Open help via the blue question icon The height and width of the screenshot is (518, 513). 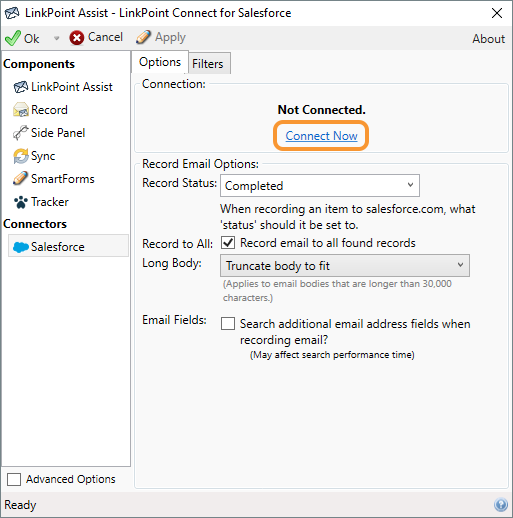pos(501,505)
